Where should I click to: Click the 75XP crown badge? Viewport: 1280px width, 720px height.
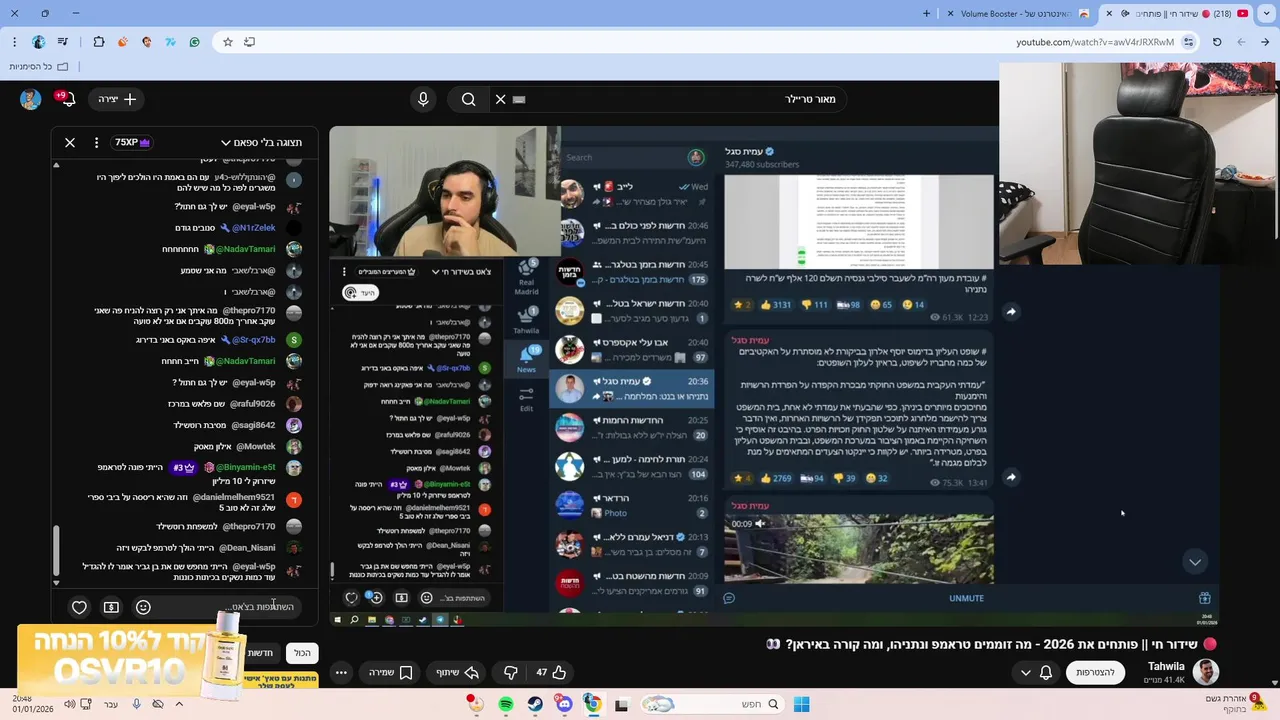[132, 142]
